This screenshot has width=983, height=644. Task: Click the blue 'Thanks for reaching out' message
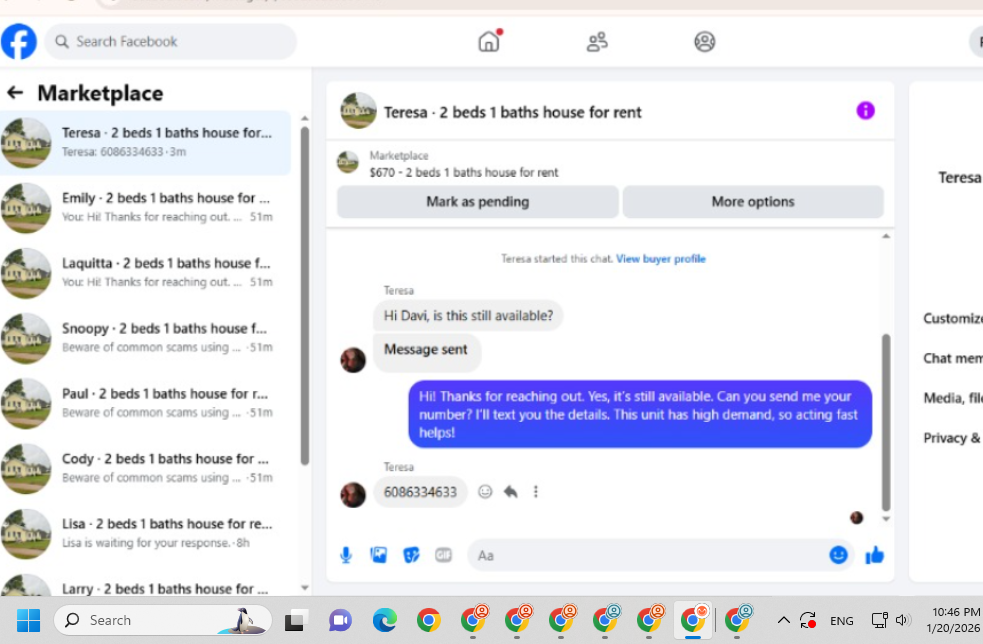coord(639,414)
